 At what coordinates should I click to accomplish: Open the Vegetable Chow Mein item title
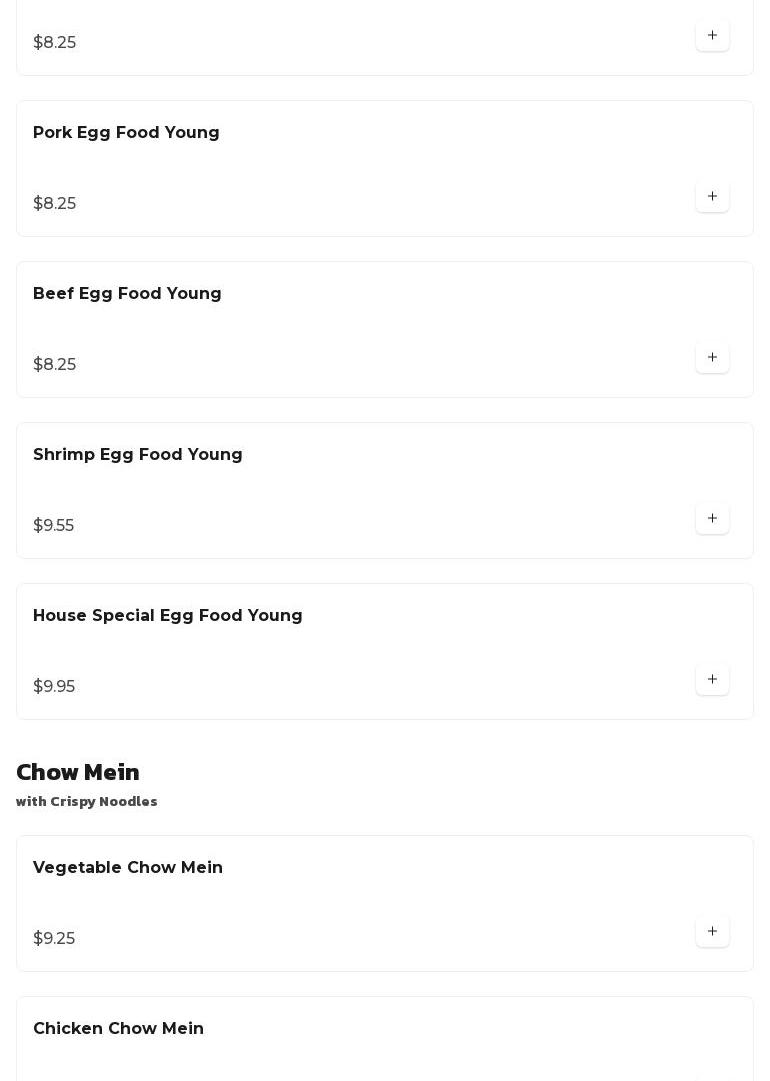128,868
